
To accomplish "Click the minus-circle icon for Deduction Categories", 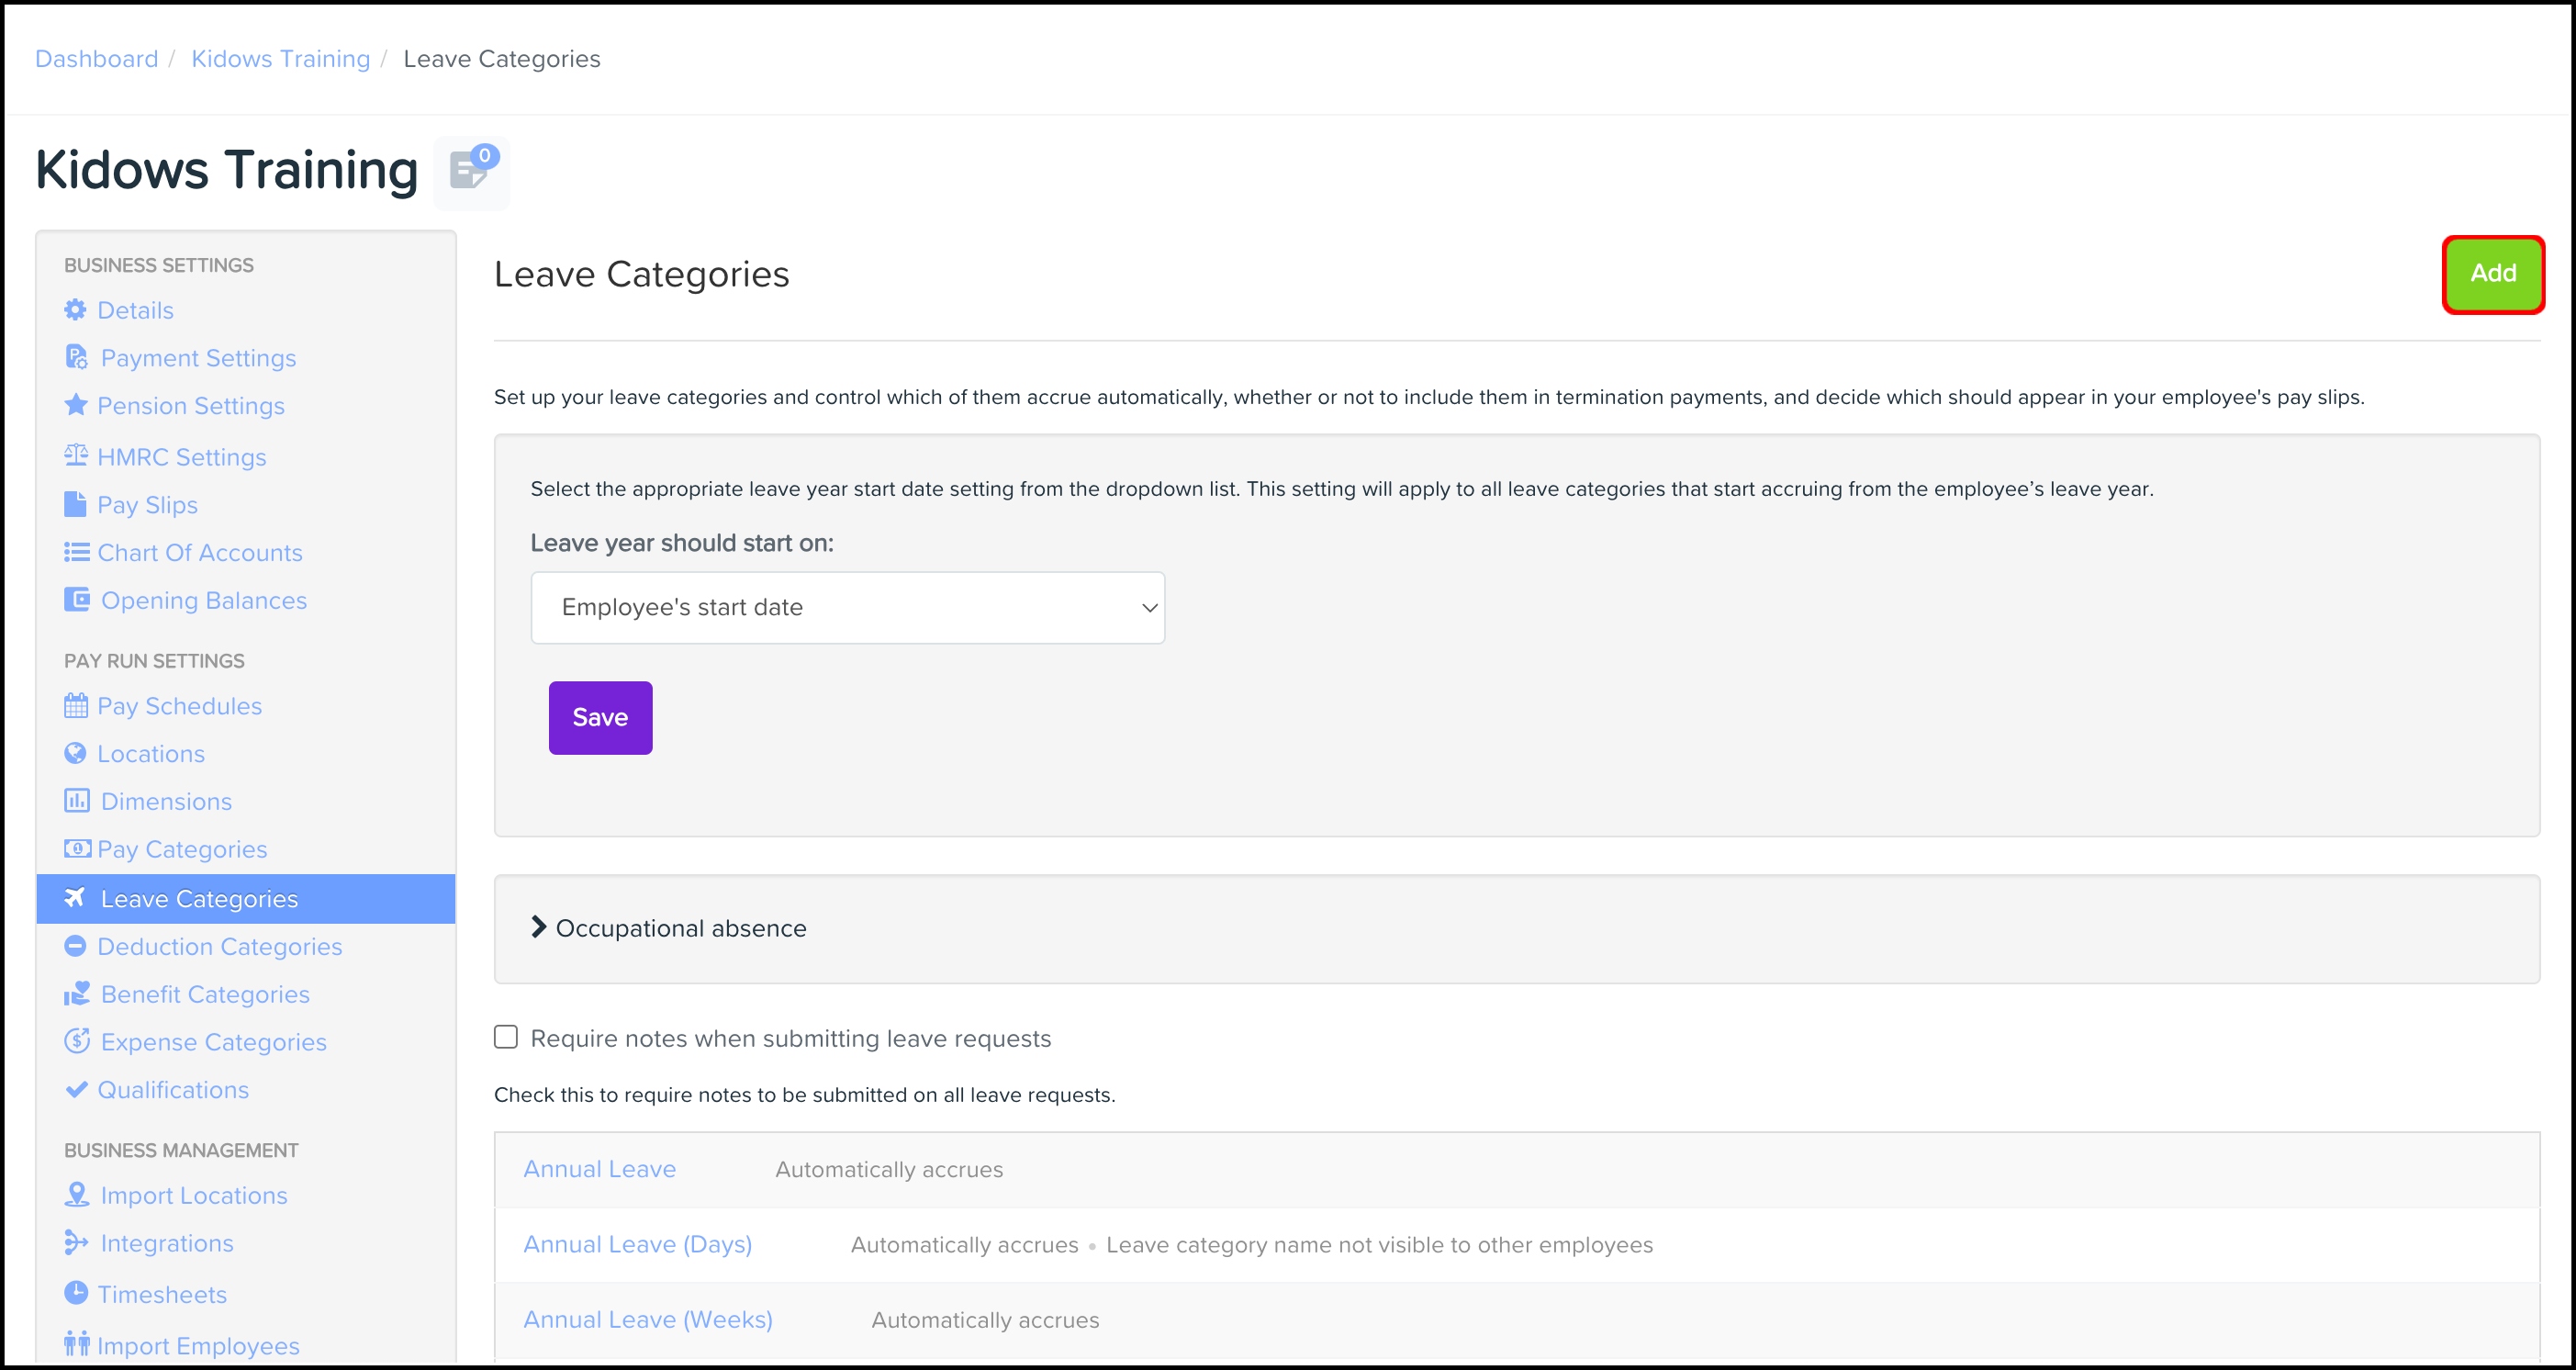I will click(75, 946).
